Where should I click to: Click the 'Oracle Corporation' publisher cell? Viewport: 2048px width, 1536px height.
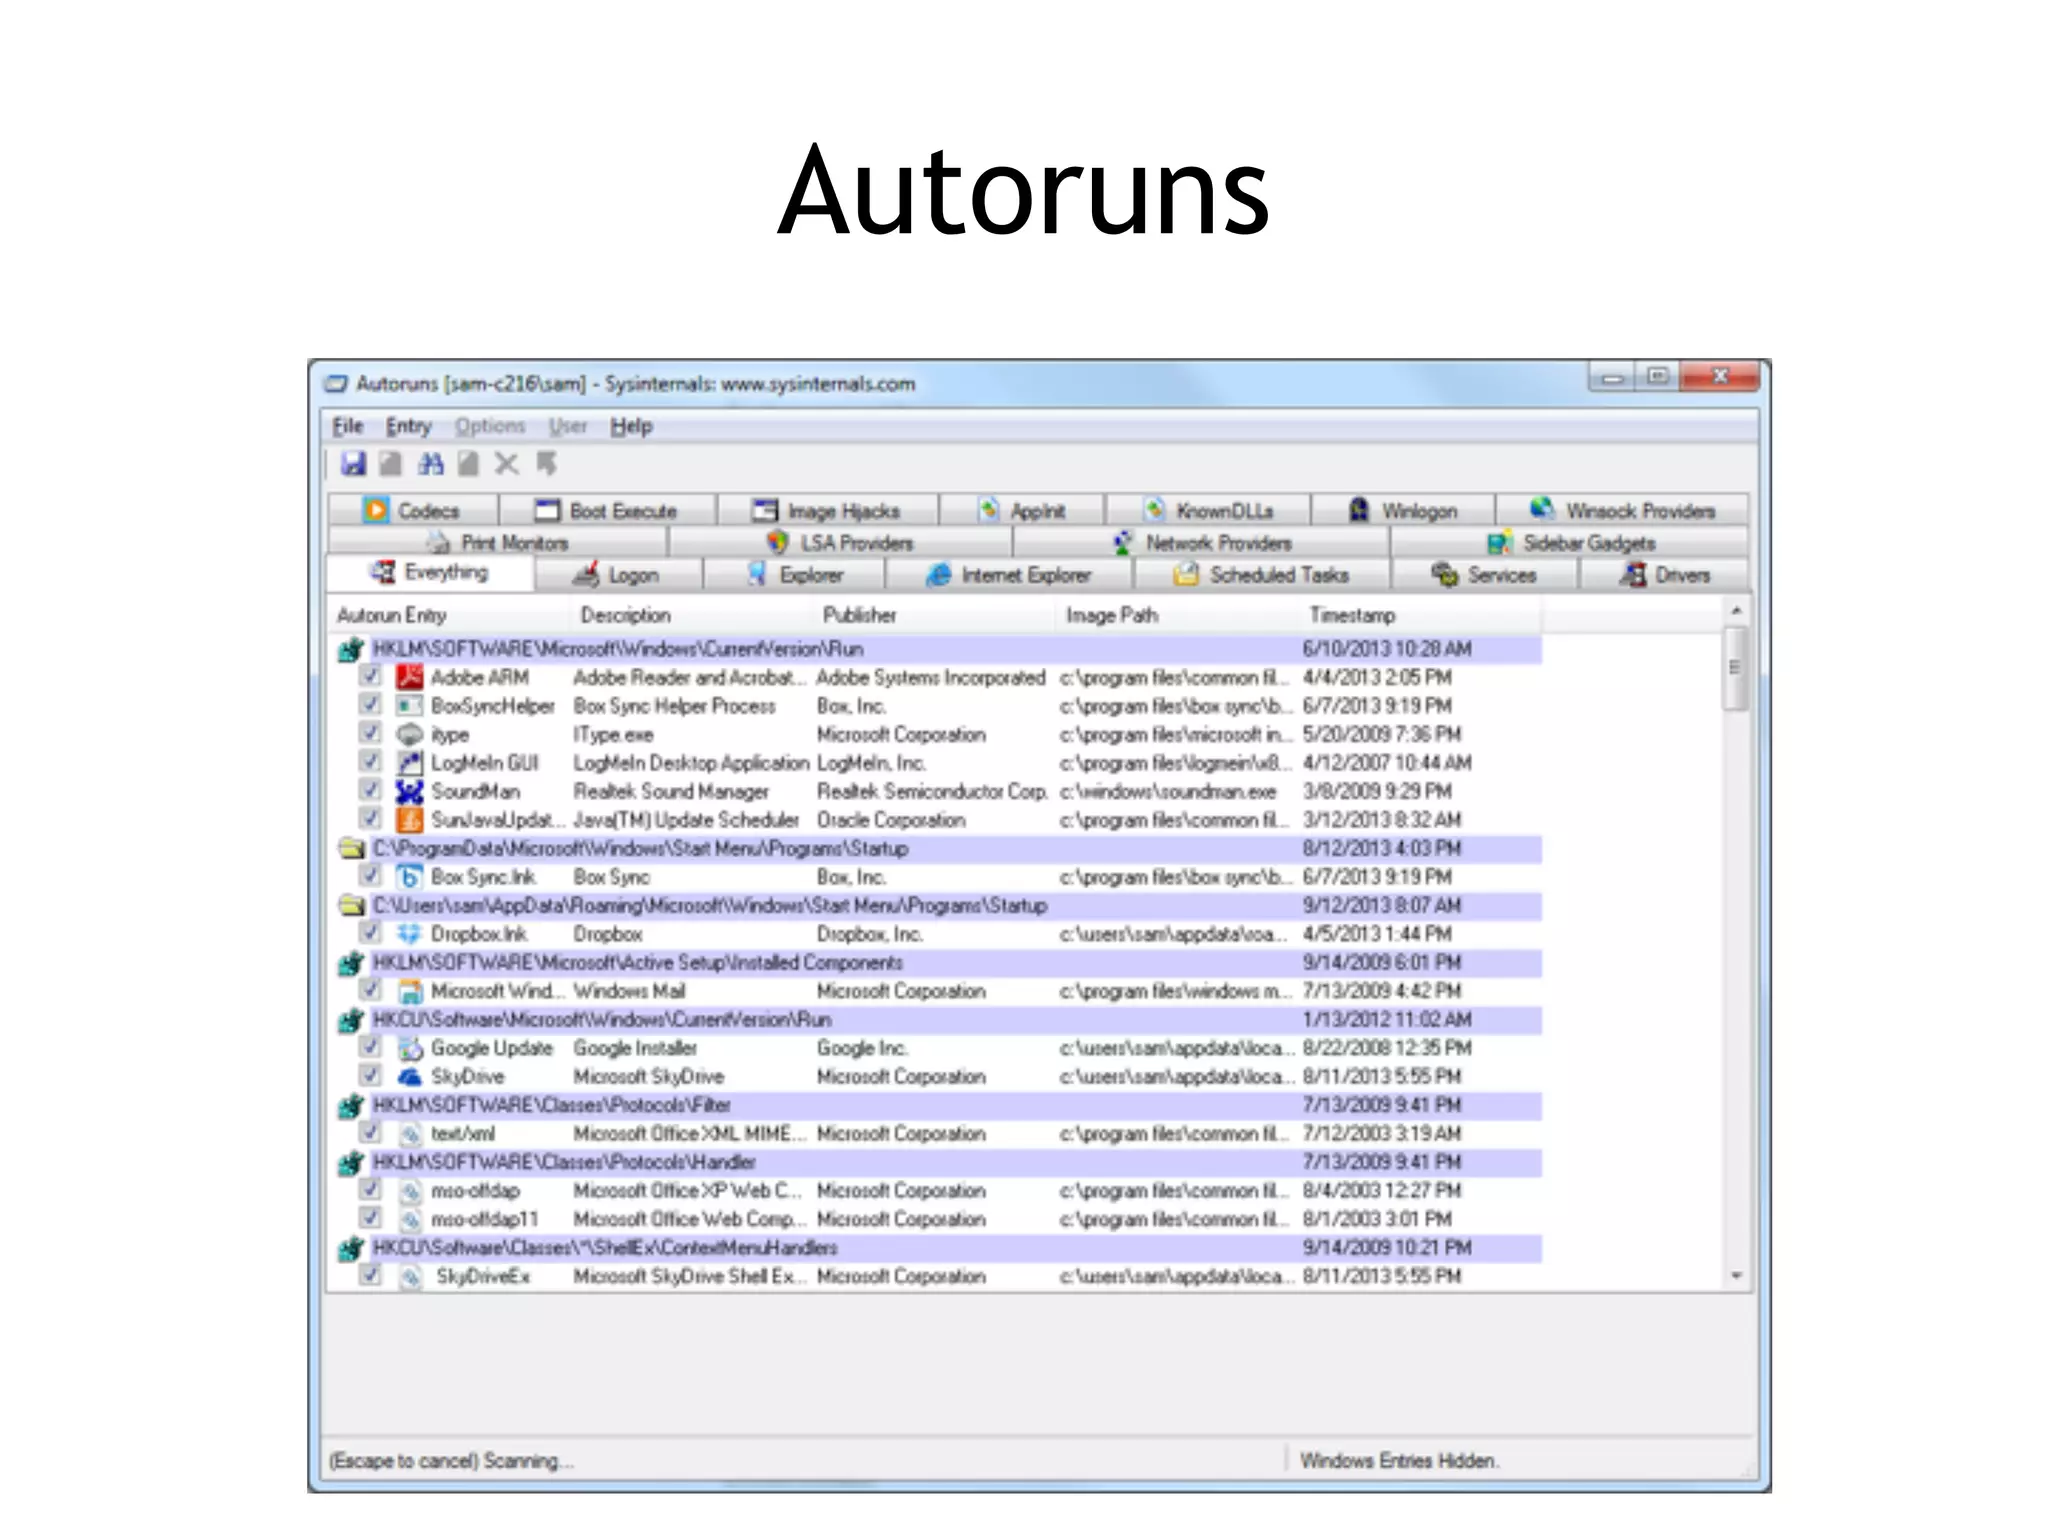pyautogui.click(x=891, y=820)
